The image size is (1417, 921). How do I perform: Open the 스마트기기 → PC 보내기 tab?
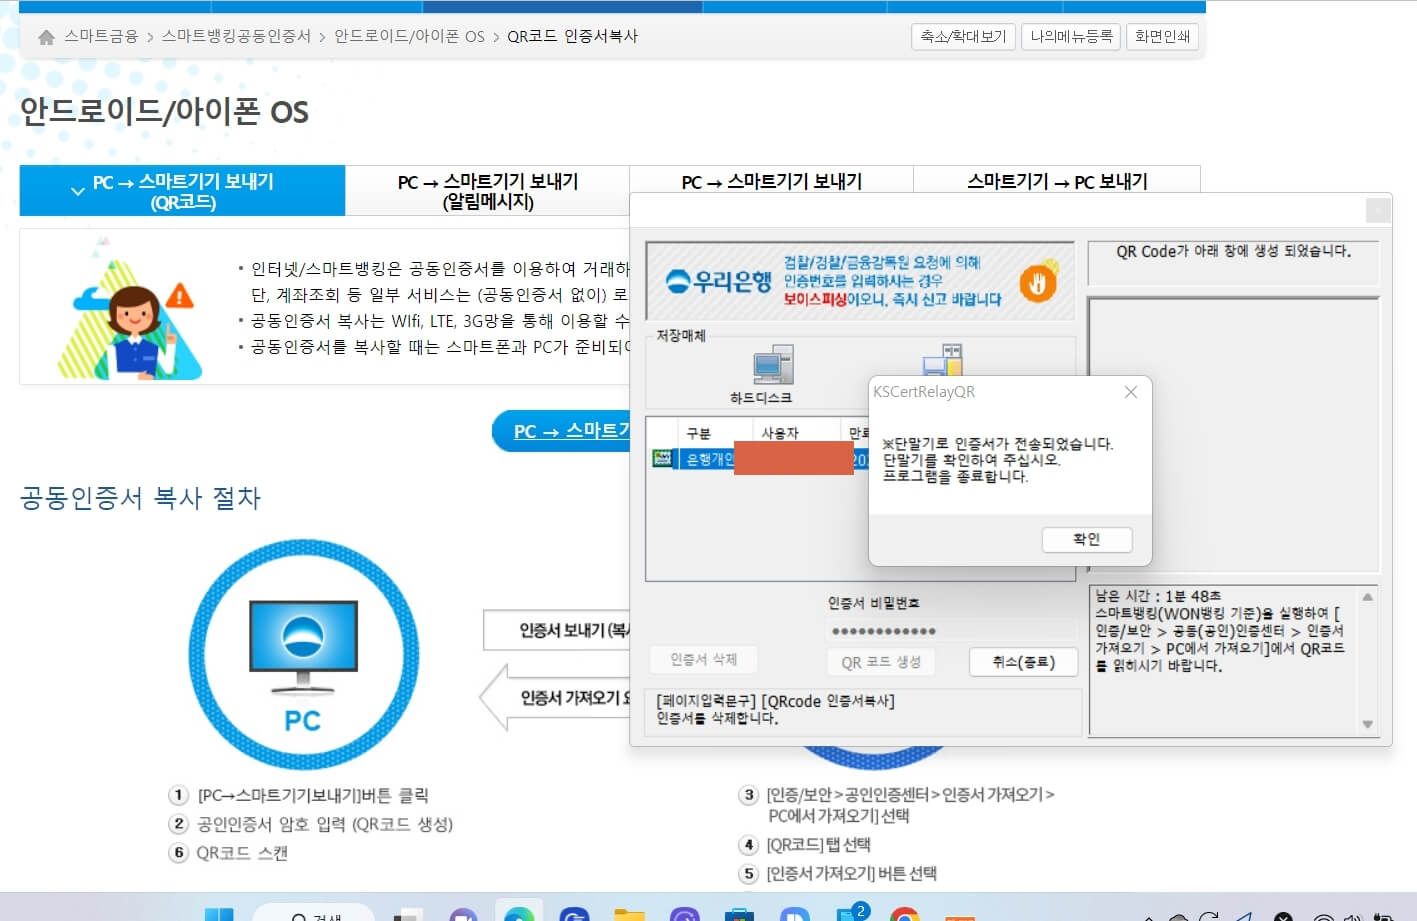[1058, 181]
